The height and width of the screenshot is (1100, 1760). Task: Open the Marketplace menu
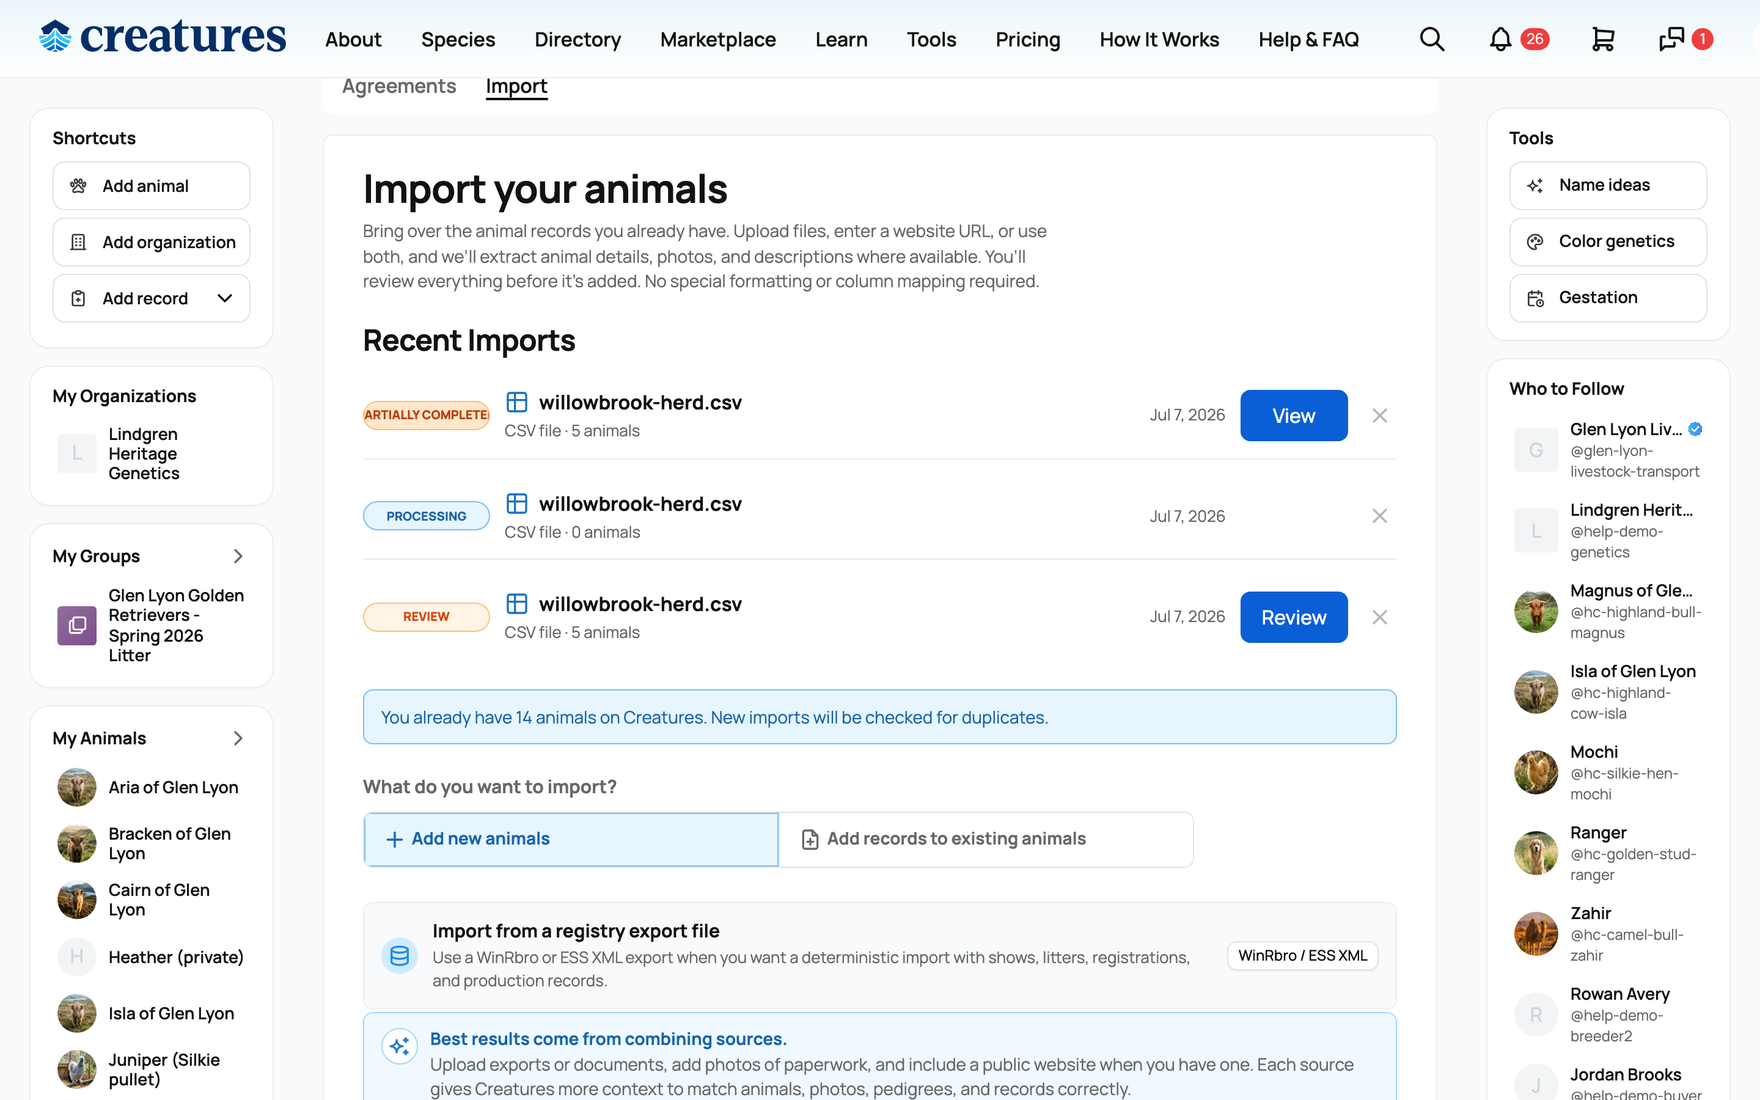[718, 39]
